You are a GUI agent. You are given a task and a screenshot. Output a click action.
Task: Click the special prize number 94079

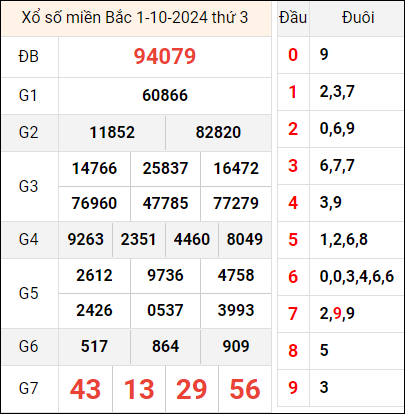click(x=165, y=56)
